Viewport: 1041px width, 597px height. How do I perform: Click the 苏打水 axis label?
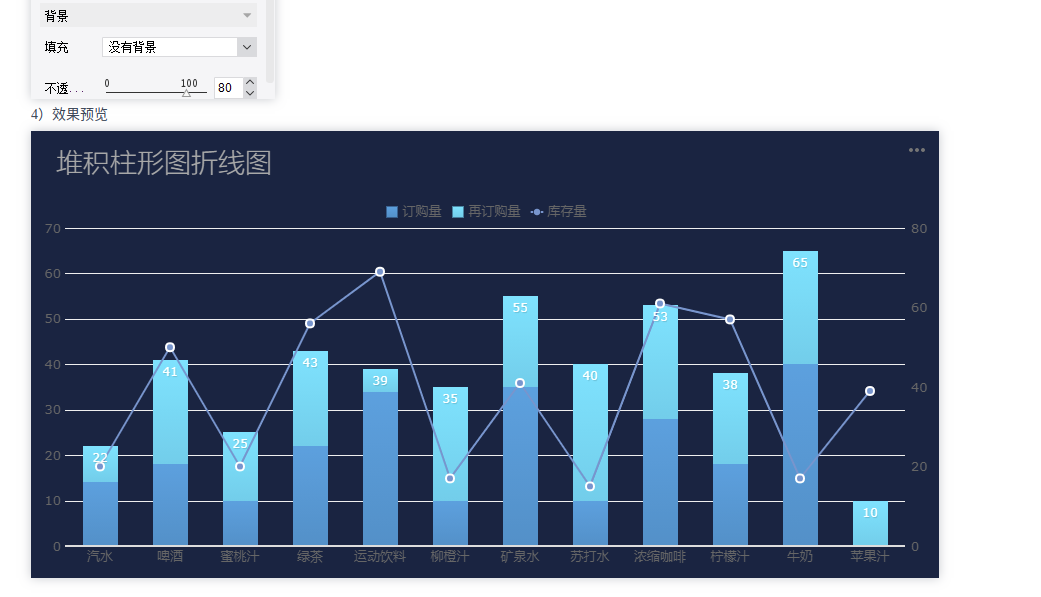[x=590, y=556]
